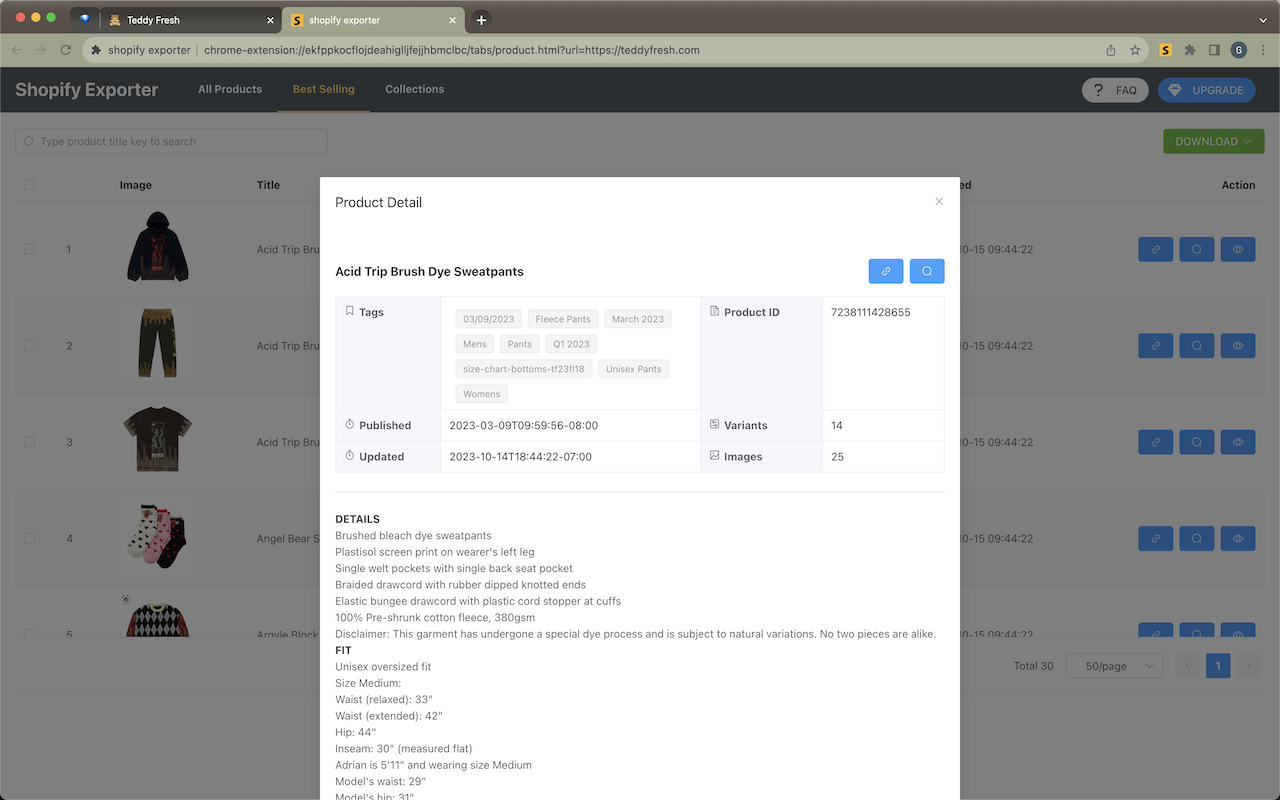
Task: Click the size-chart-bottoms-tf23fl18 tag
Action: pyautogui.click(x=524, y=369)
